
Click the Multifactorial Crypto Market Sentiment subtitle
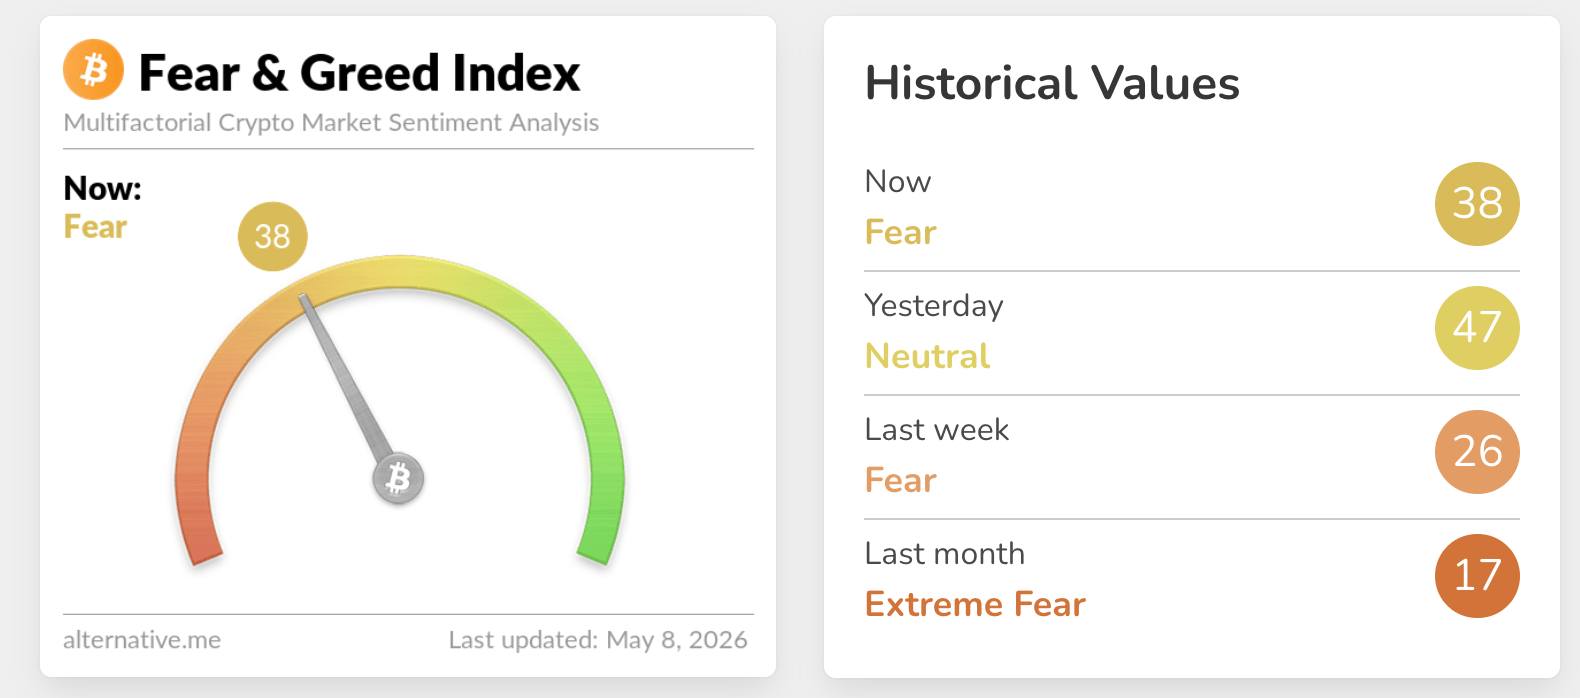click(x=331, y=122)
